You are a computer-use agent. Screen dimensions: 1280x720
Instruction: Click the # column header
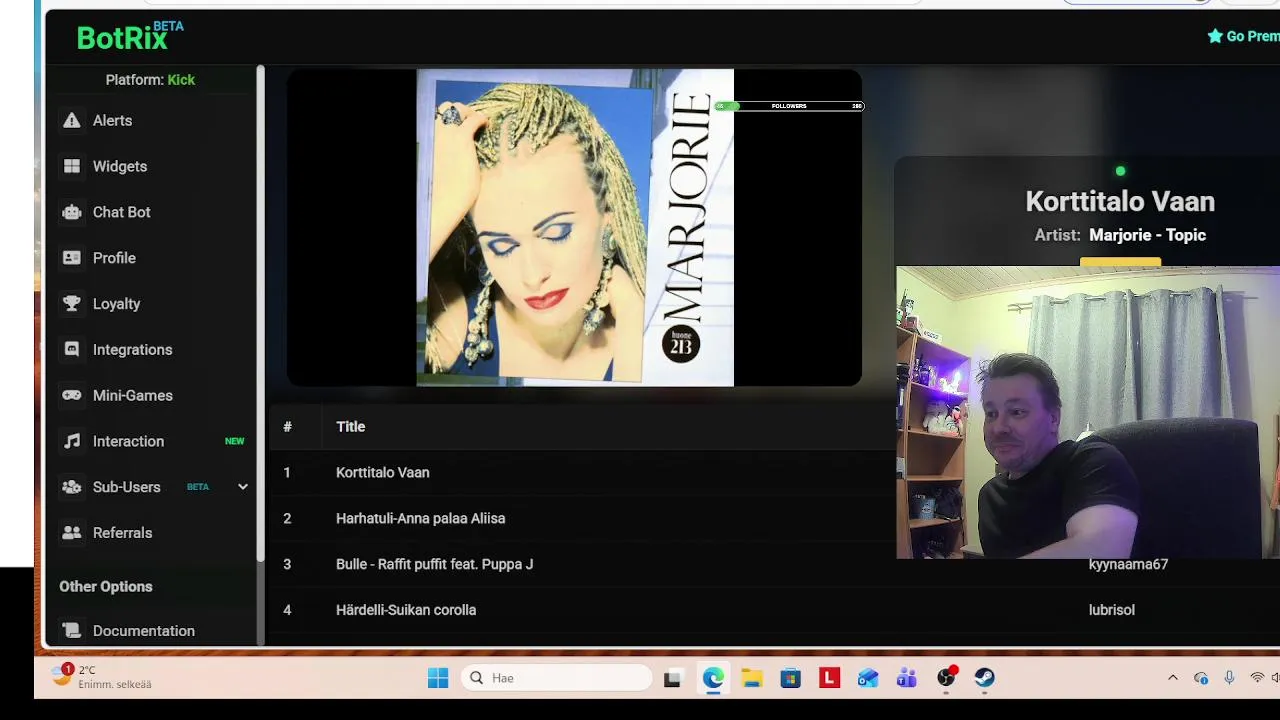[x=287, y=426]
